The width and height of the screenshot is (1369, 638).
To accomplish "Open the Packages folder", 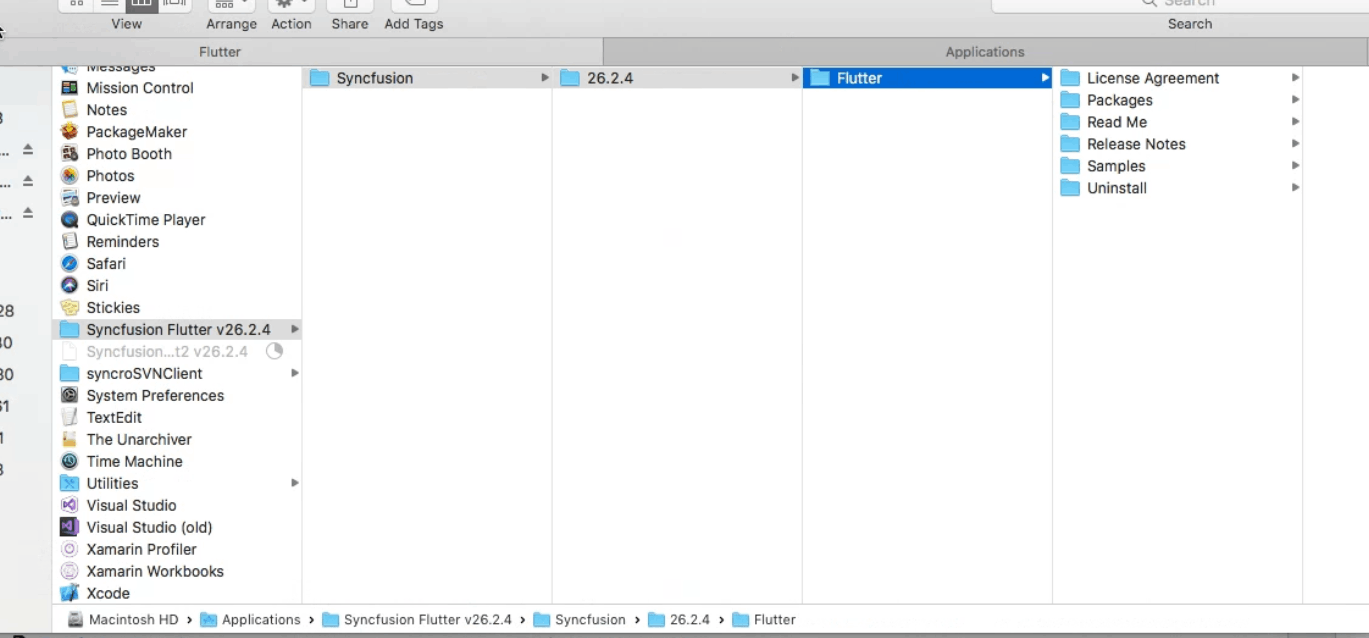I will click(1178, 100).
